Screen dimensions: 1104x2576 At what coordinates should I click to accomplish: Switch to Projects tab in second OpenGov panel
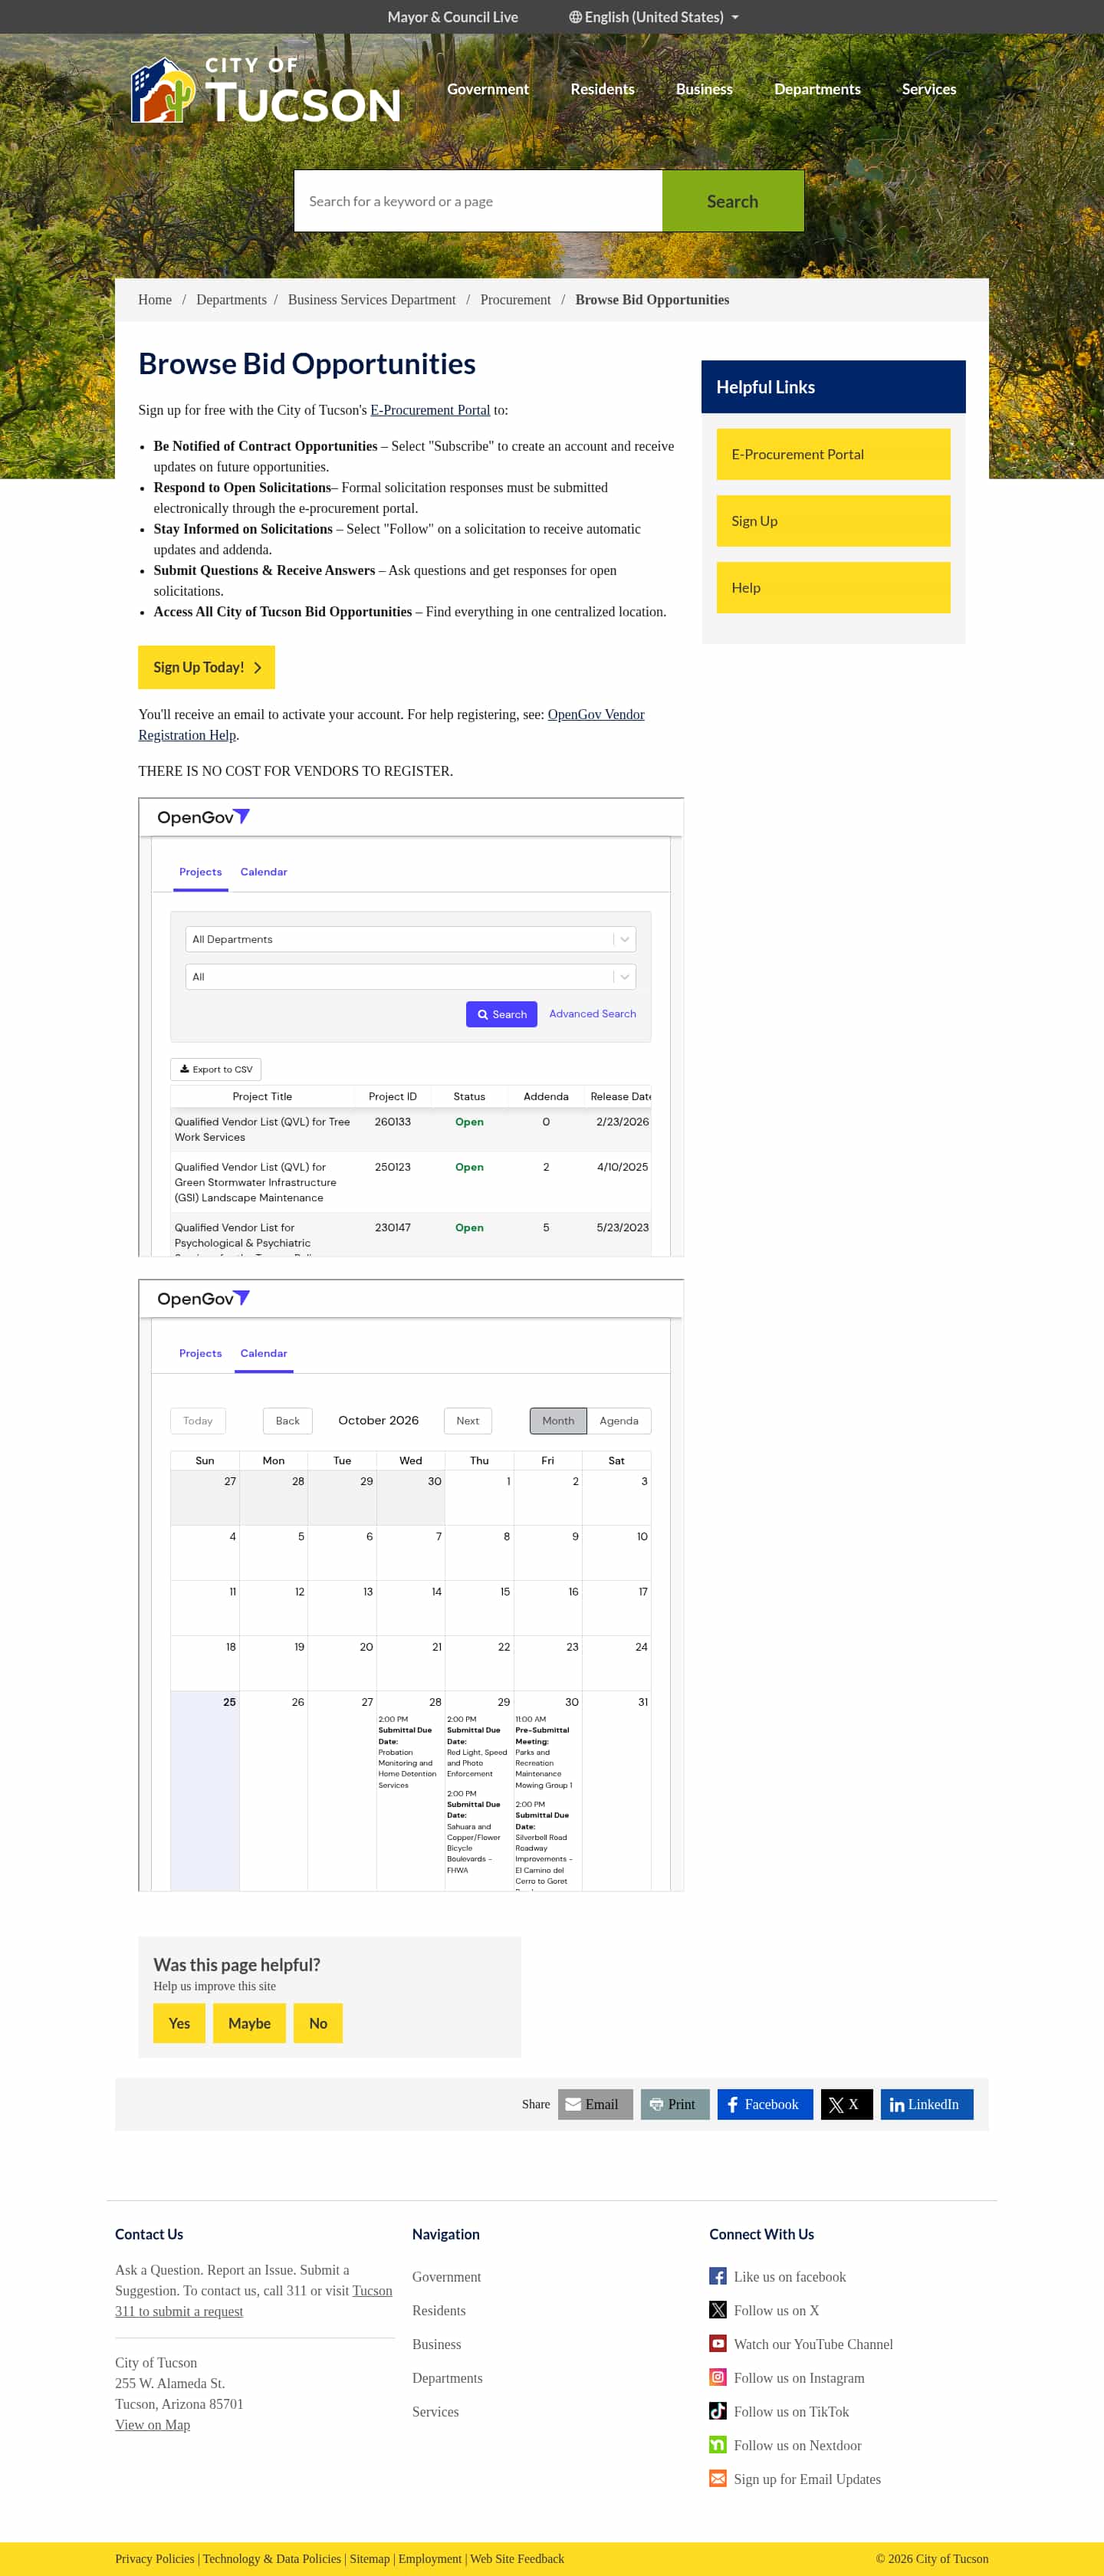(x=201, y=1353)
